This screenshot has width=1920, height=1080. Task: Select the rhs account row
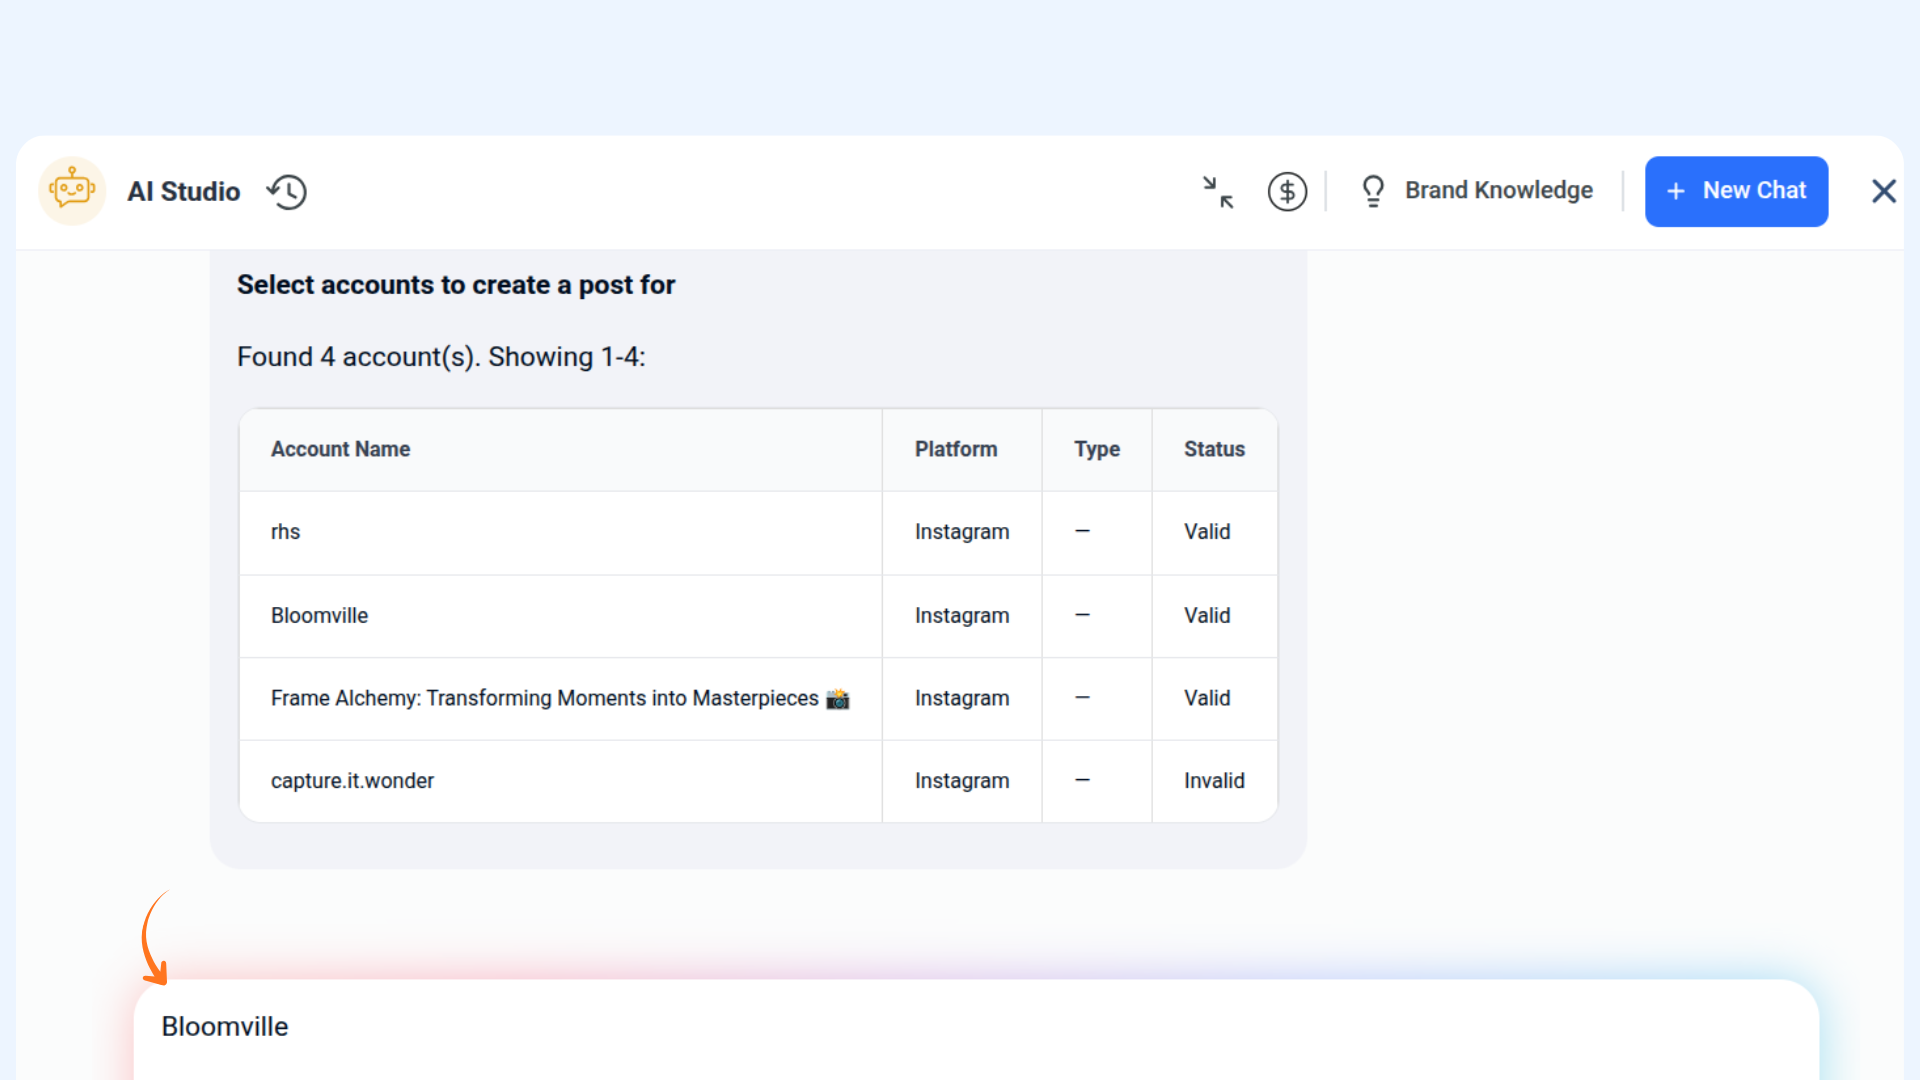(285, 532)
